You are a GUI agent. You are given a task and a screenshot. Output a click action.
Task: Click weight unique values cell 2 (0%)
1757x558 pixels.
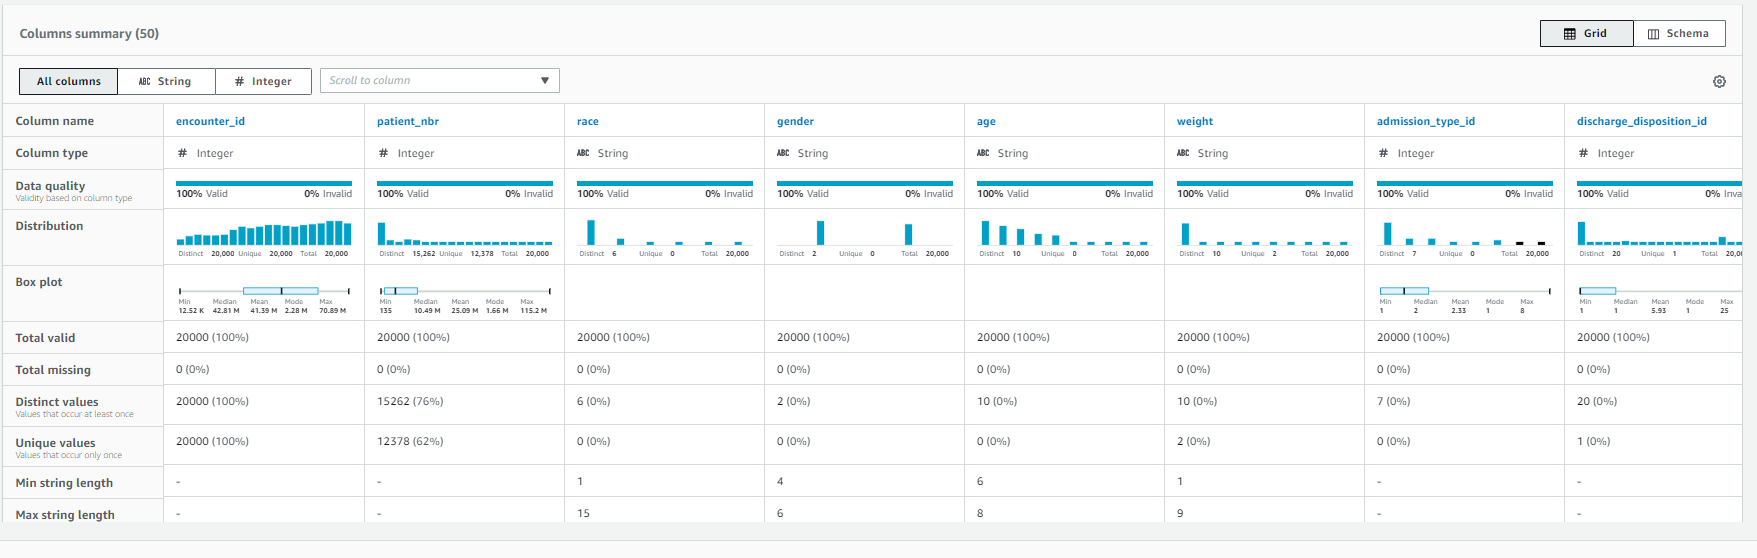[1193, 441]
